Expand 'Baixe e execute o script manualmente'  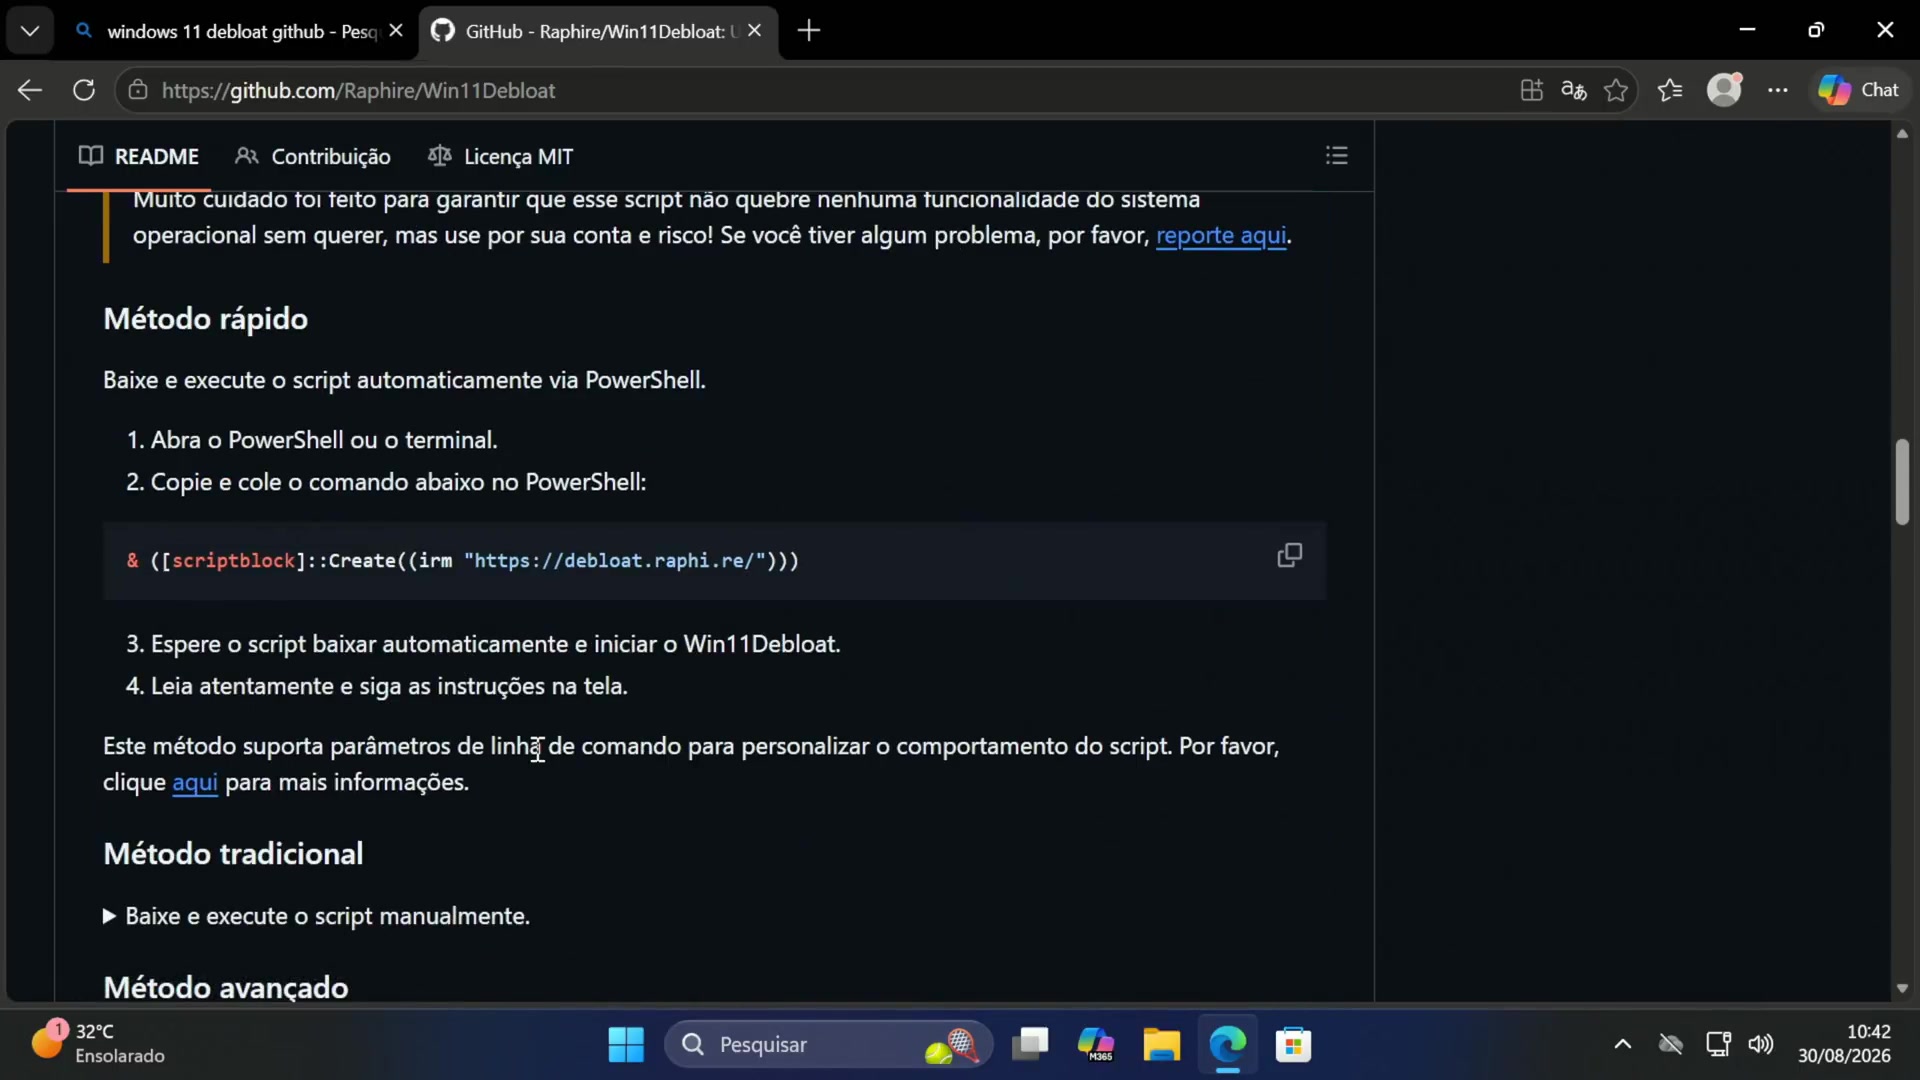[317, 916]
